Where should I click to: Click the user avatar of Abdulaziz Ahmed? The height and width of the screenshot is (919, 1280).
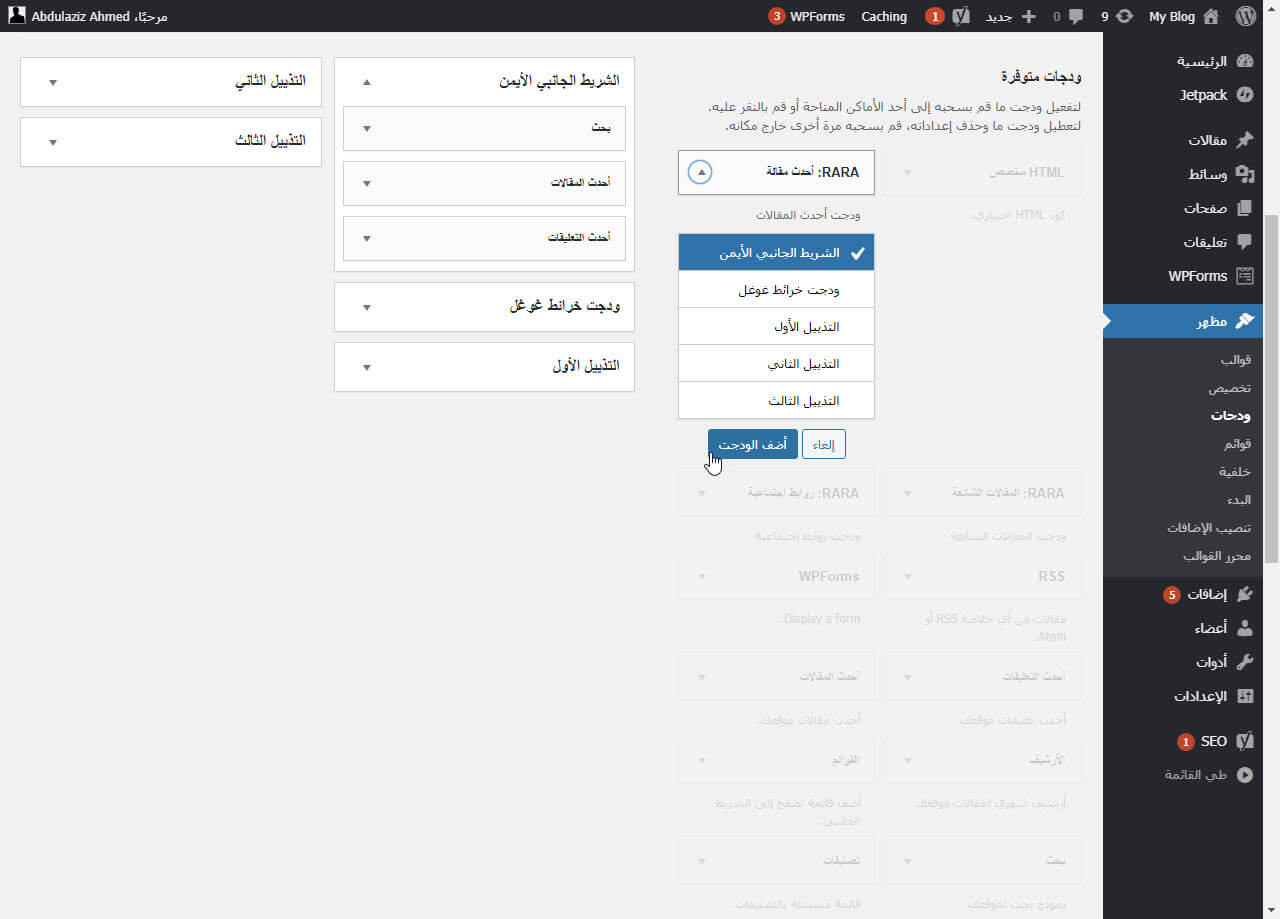[x=17, y=16]
